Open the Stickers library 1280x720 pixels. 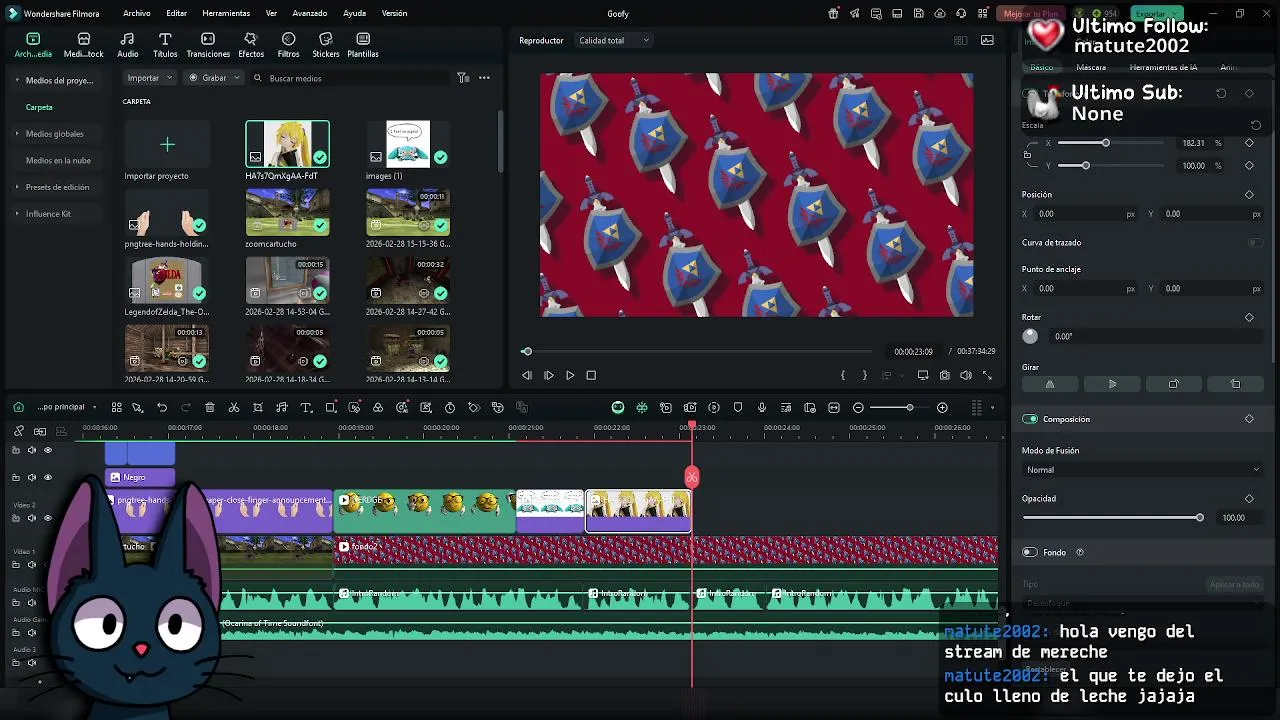(x=326, y=45)
